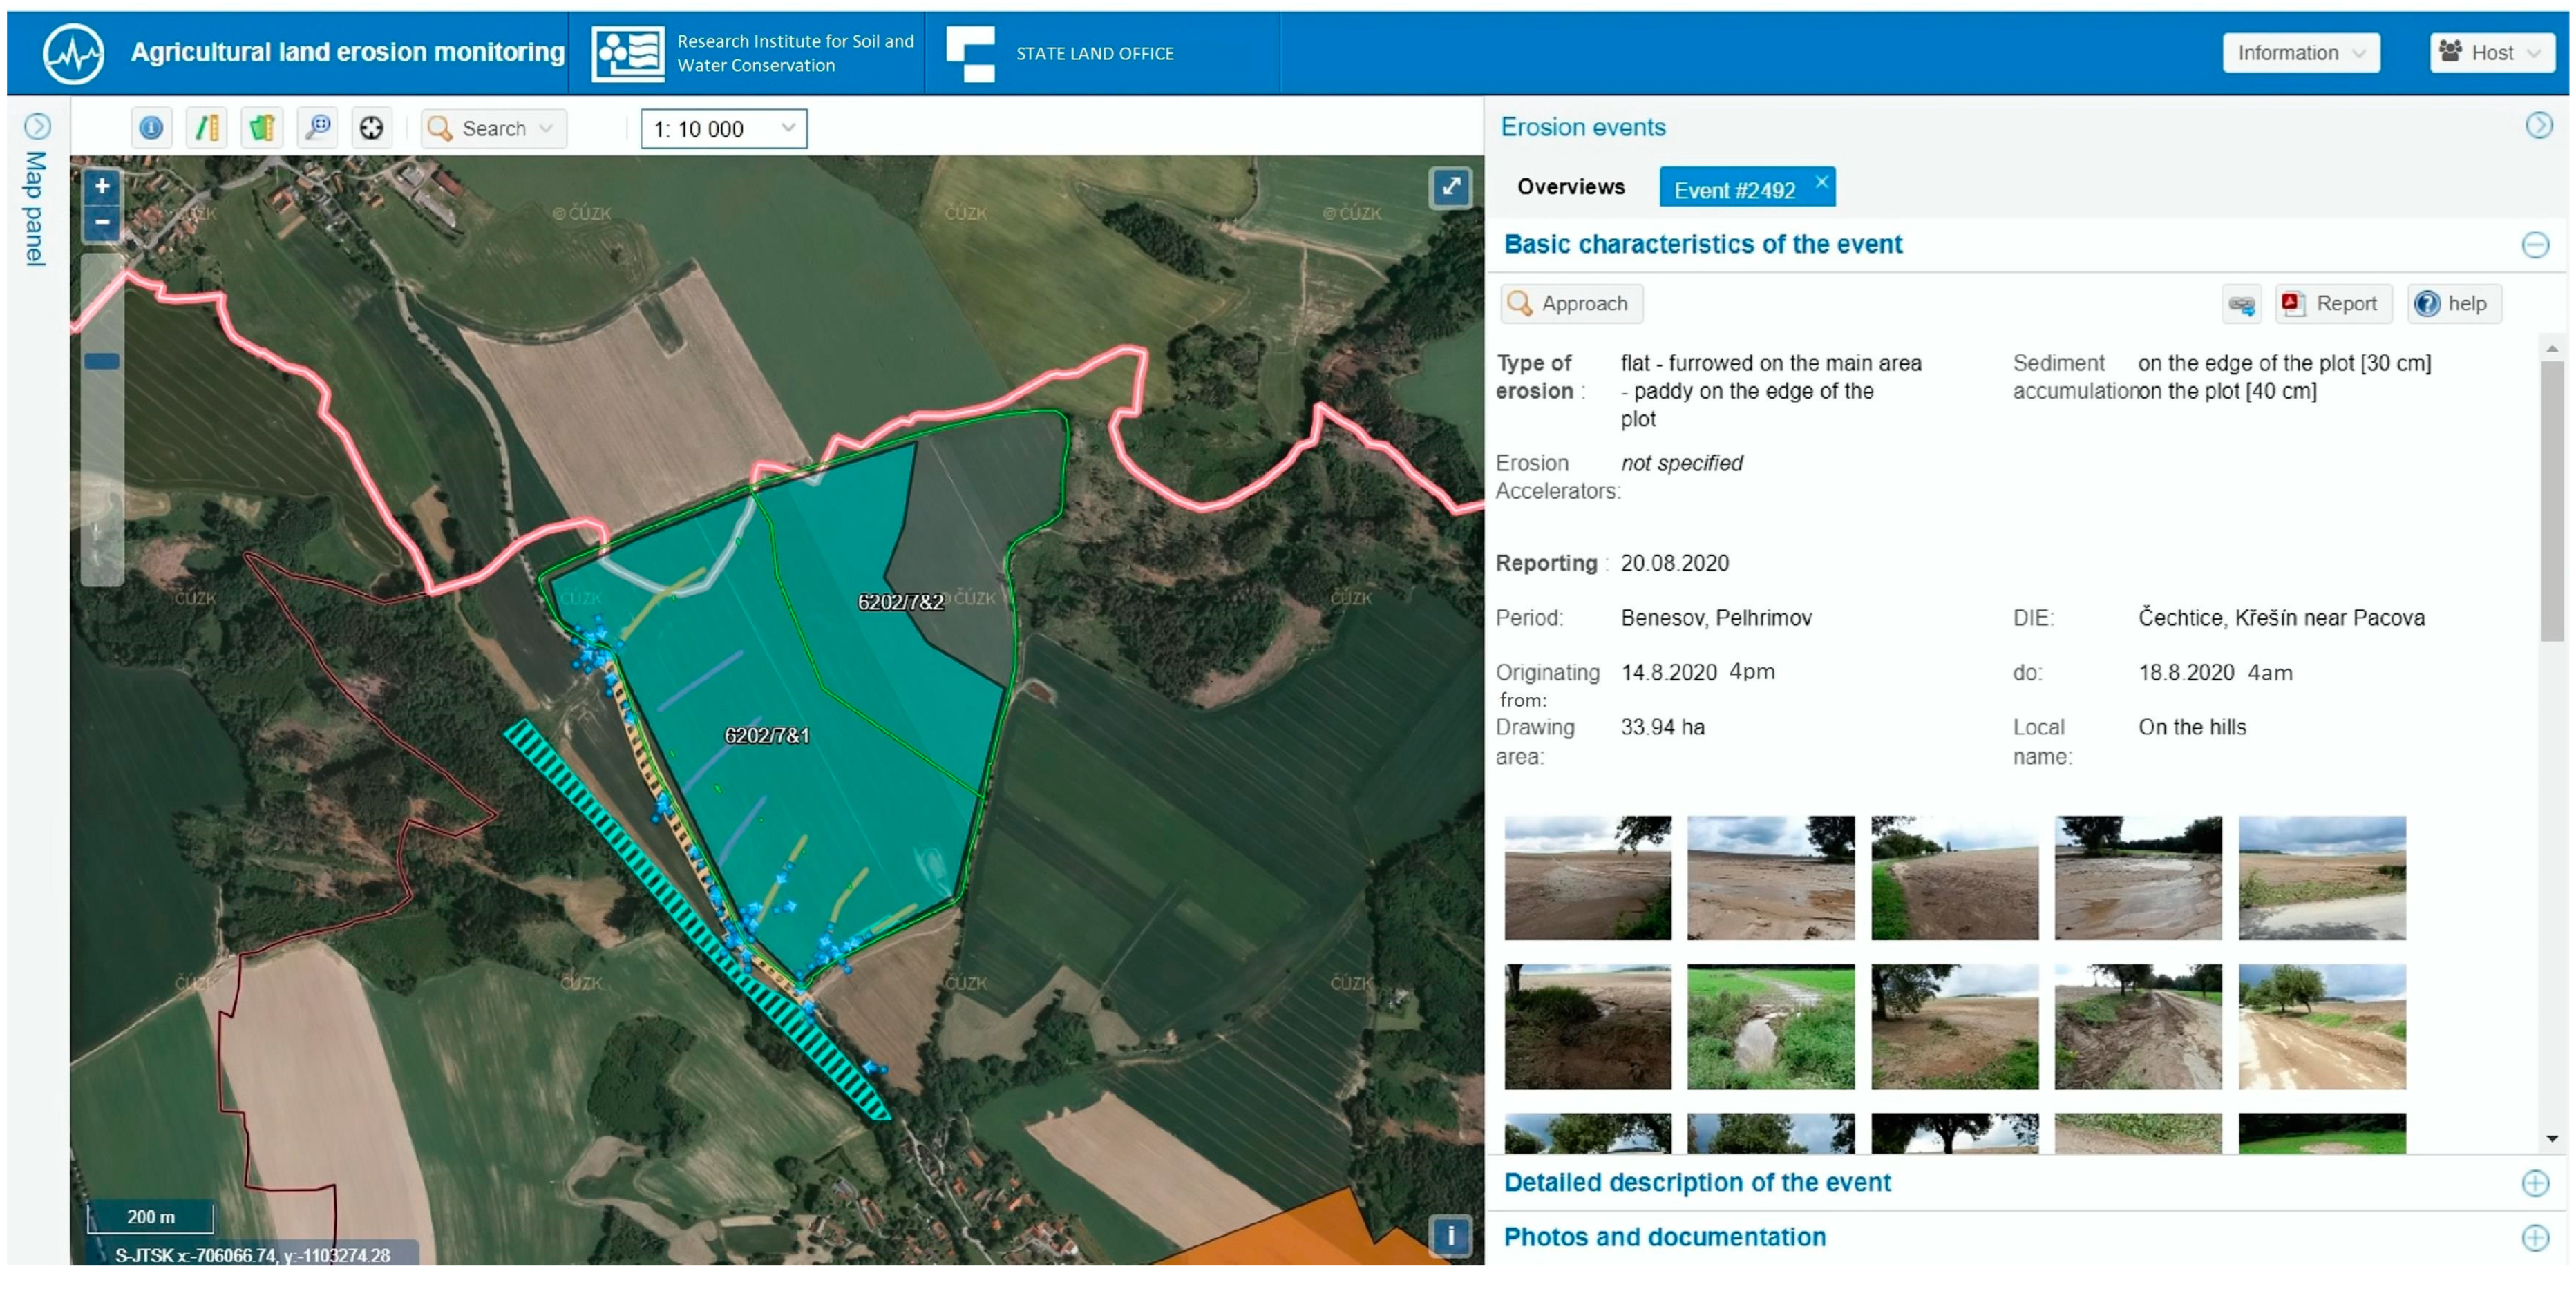Click the State Land Office logo
Image resolution: width=2576 pixels, height=1289 pixels.
coord(971,53)
